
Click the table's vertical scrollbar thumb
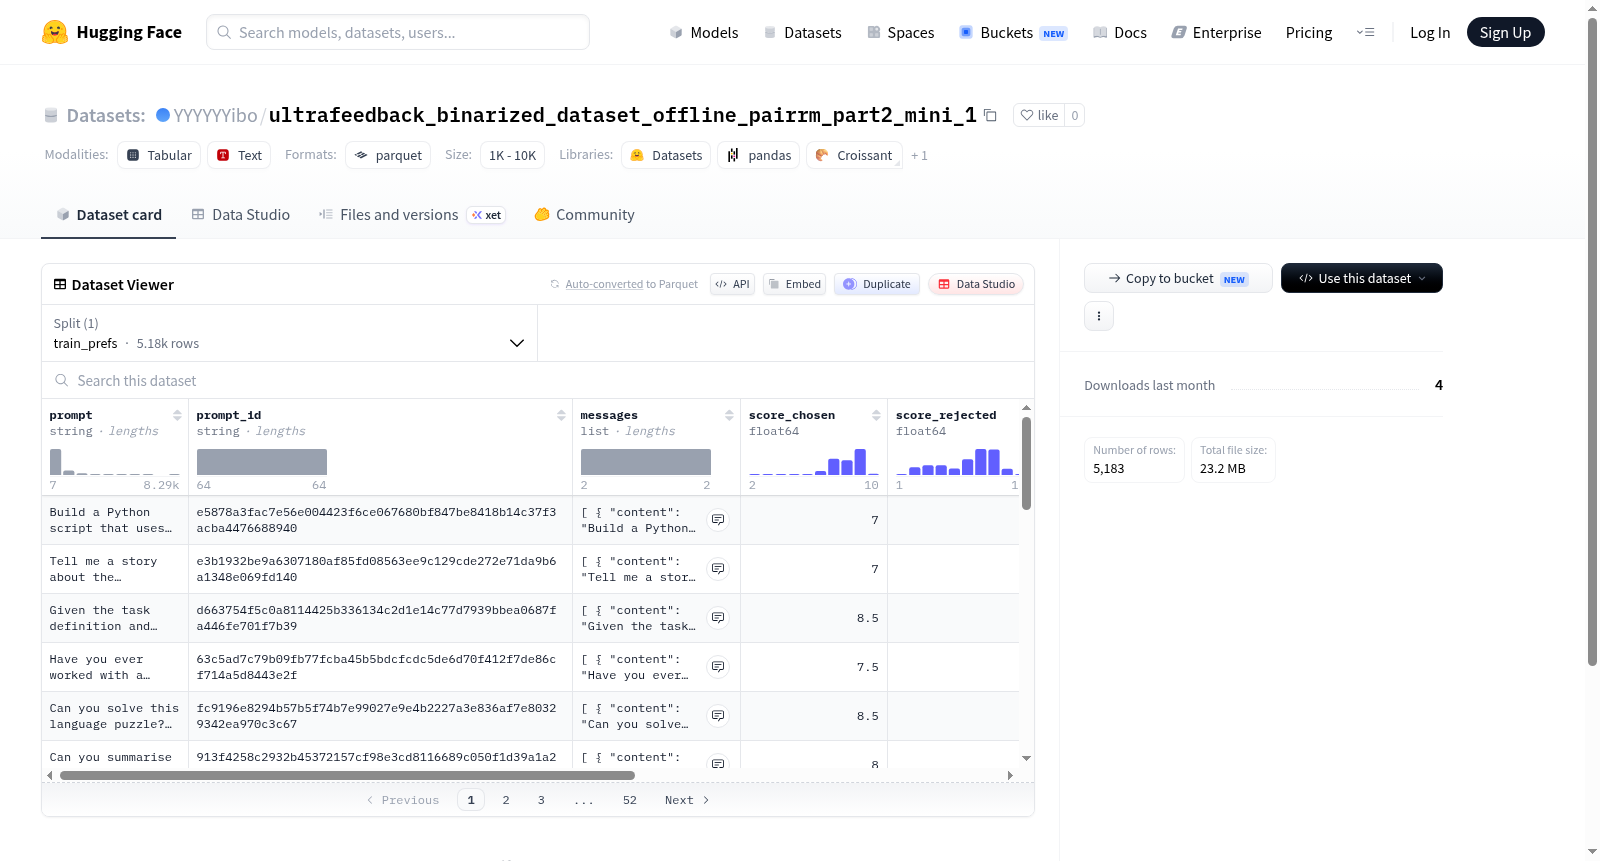tap(1026, 463)
